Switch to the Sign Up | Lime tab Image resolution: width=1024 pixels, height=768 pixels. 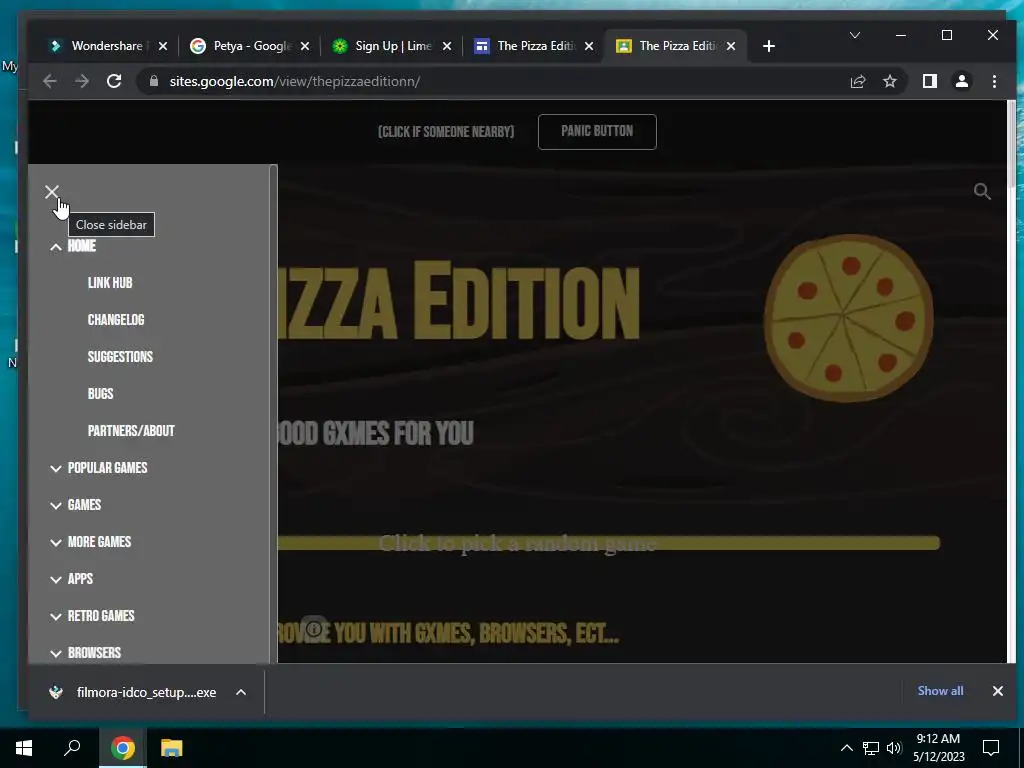(393, 46)
